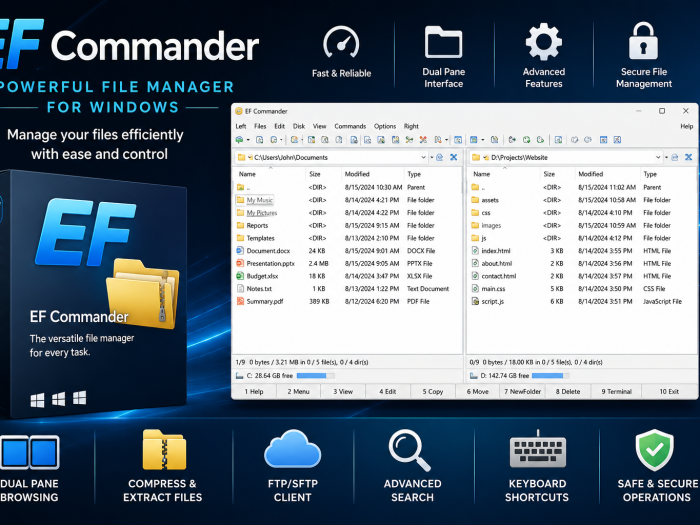The width and height of the screenshot is (700, 525).
Task: Expand the left pane path dropdown chevron
Action: (x=423, y=157)
